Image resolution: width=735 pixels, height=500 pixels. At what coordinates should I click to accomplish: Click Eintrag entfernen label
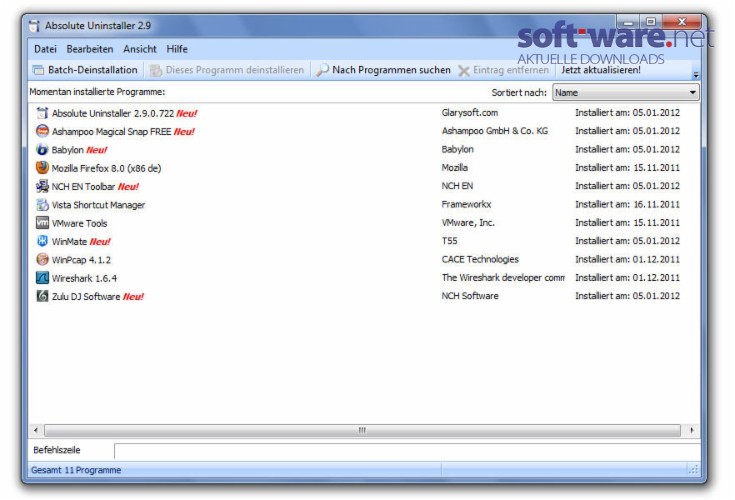(510, 70)
